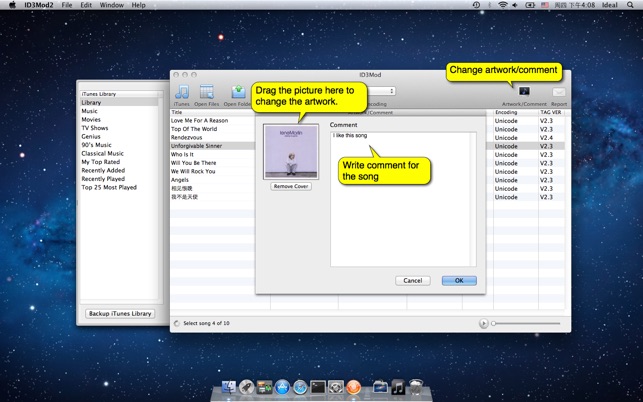The height and width of the screenshot is (402, 643).
Task: Open the Help menu
Action: 138,5
